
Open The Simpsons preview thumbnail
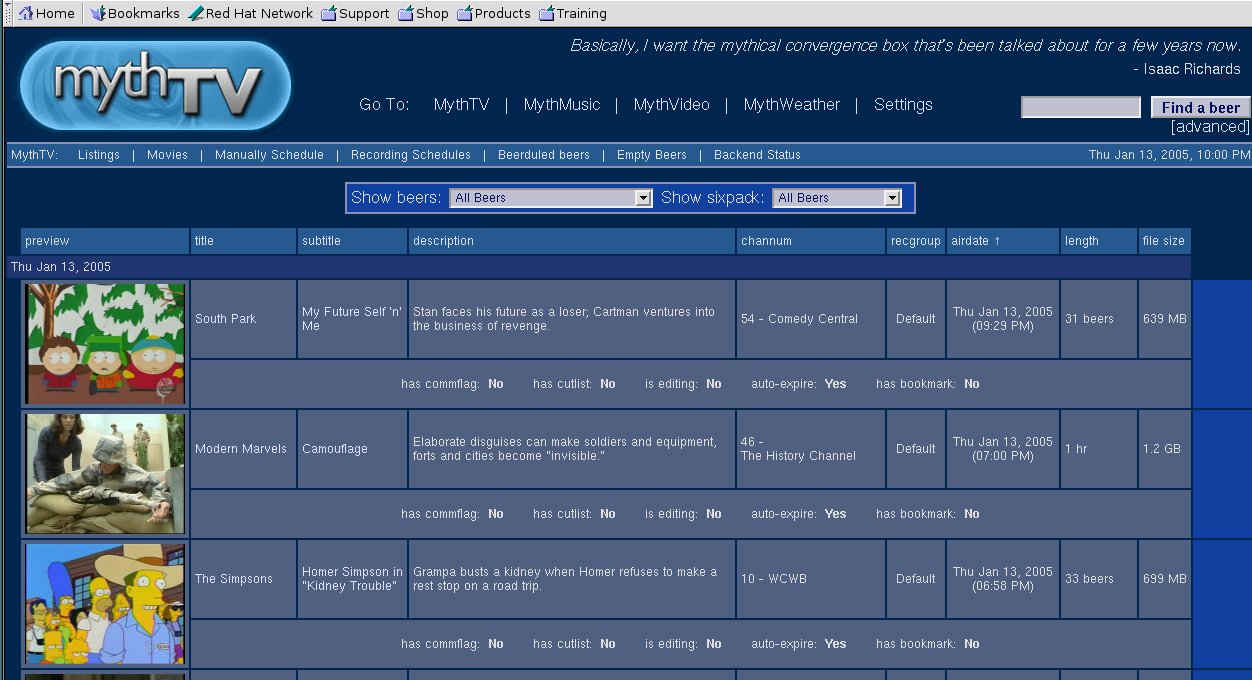[105, 603]
